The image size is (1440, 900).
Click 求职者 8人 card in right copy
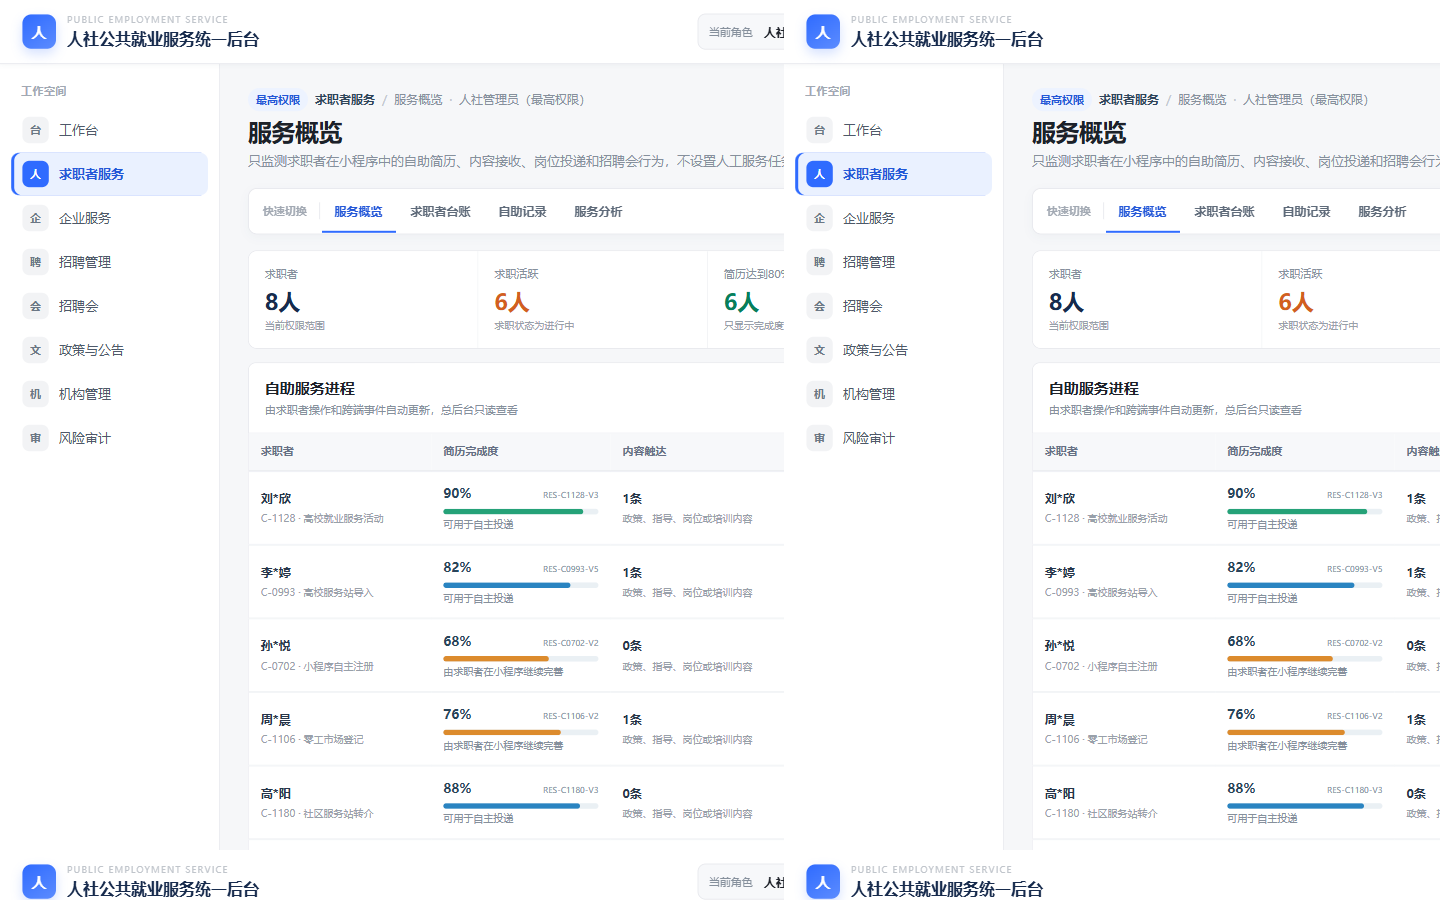(1147, 300)
